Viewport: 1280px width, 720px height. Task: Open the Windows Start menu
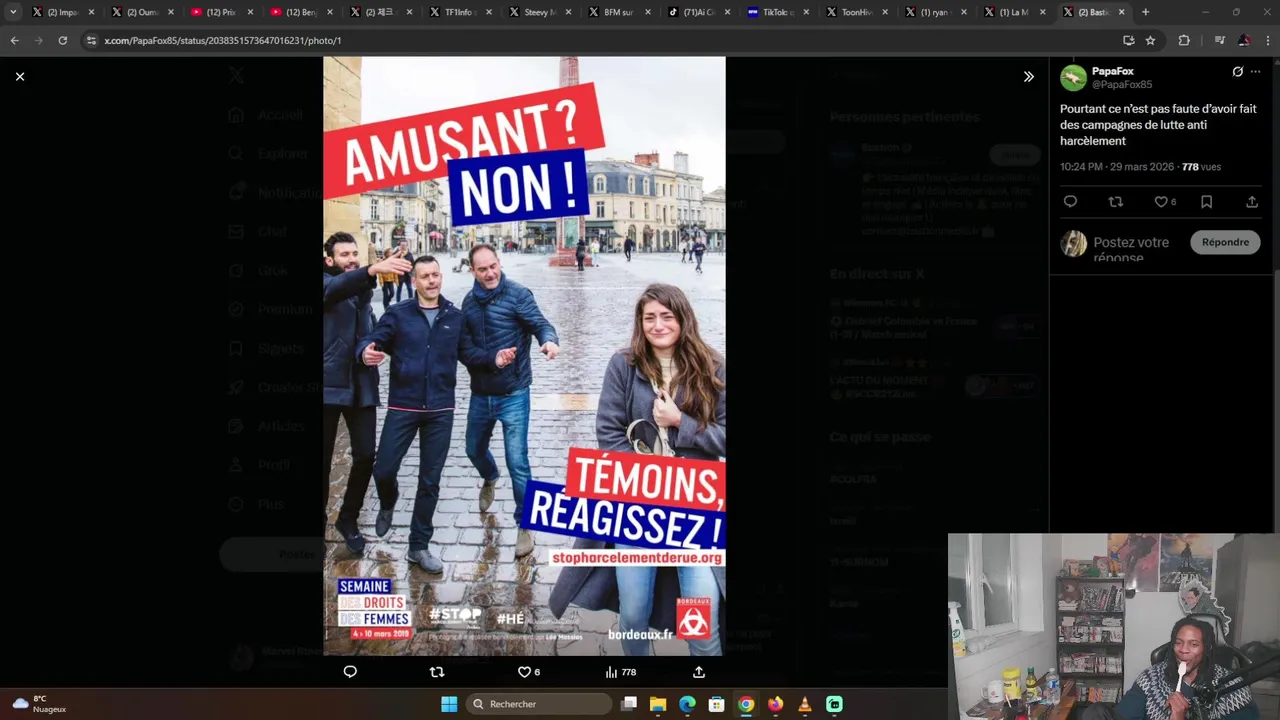(449, 704)
